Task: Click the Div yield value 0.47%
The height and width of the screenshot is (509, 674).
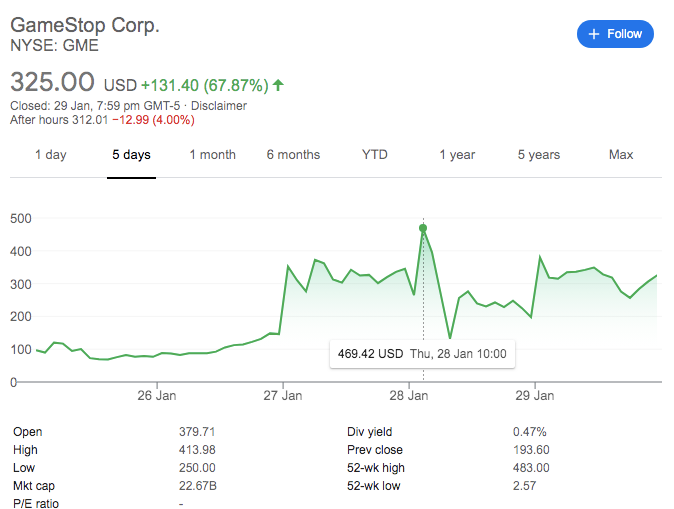Action: click(530, 432)
